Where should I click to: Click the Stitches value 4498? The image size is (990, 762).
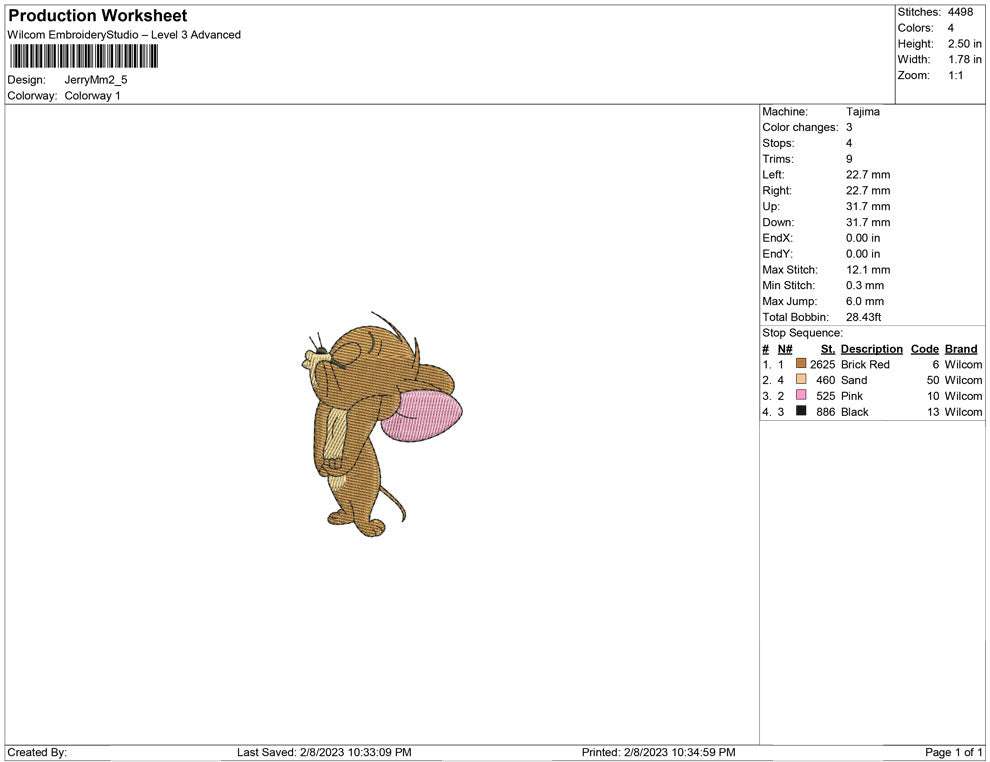[x=960, y=12]
